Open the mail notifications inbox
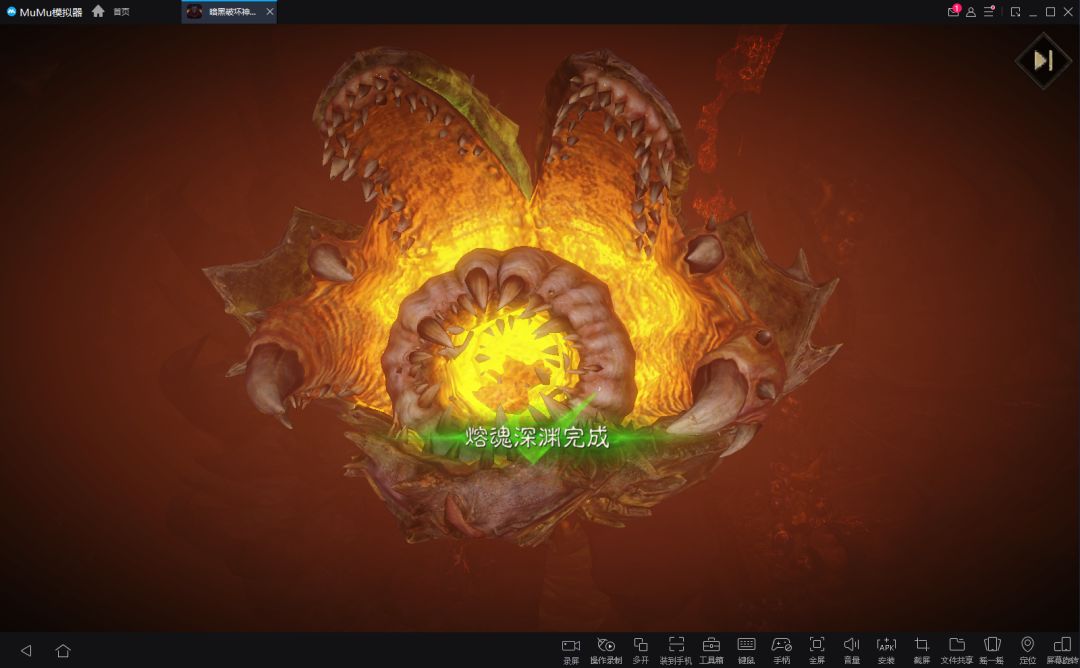Viewport: 1080px width, 668px height. pyautogui.click(x=953, y=11)
